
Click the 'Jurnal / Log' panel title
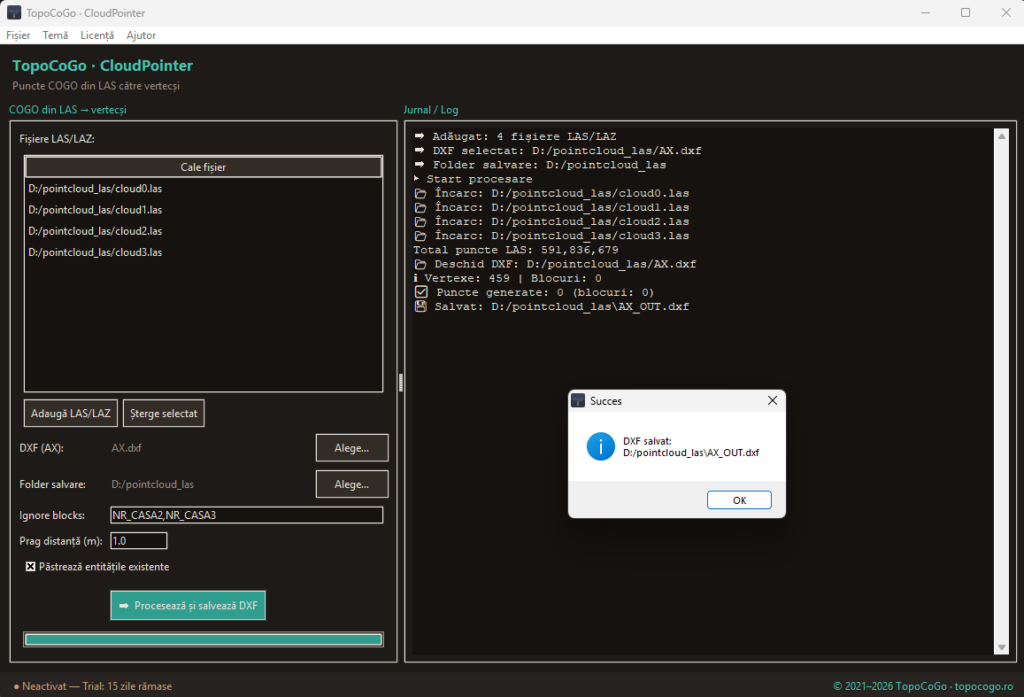pyautogui.click(x=430, y=110)
